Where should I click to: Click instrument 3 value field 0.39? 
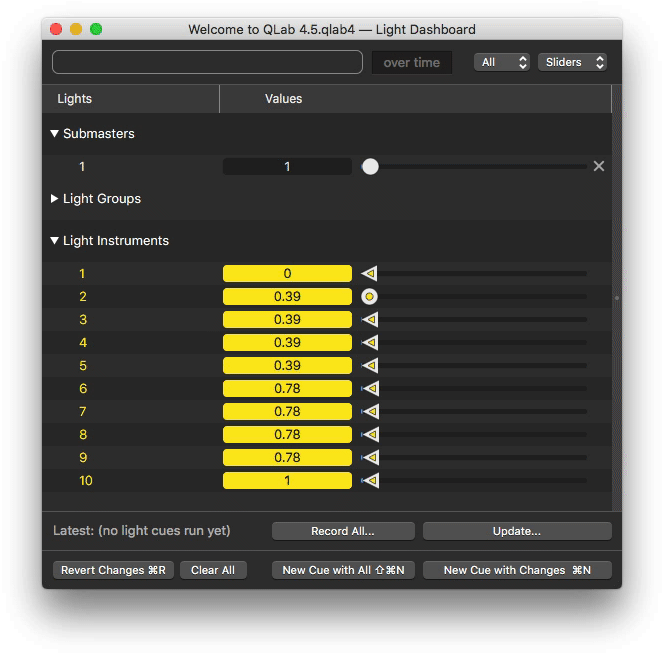point(287,320)
